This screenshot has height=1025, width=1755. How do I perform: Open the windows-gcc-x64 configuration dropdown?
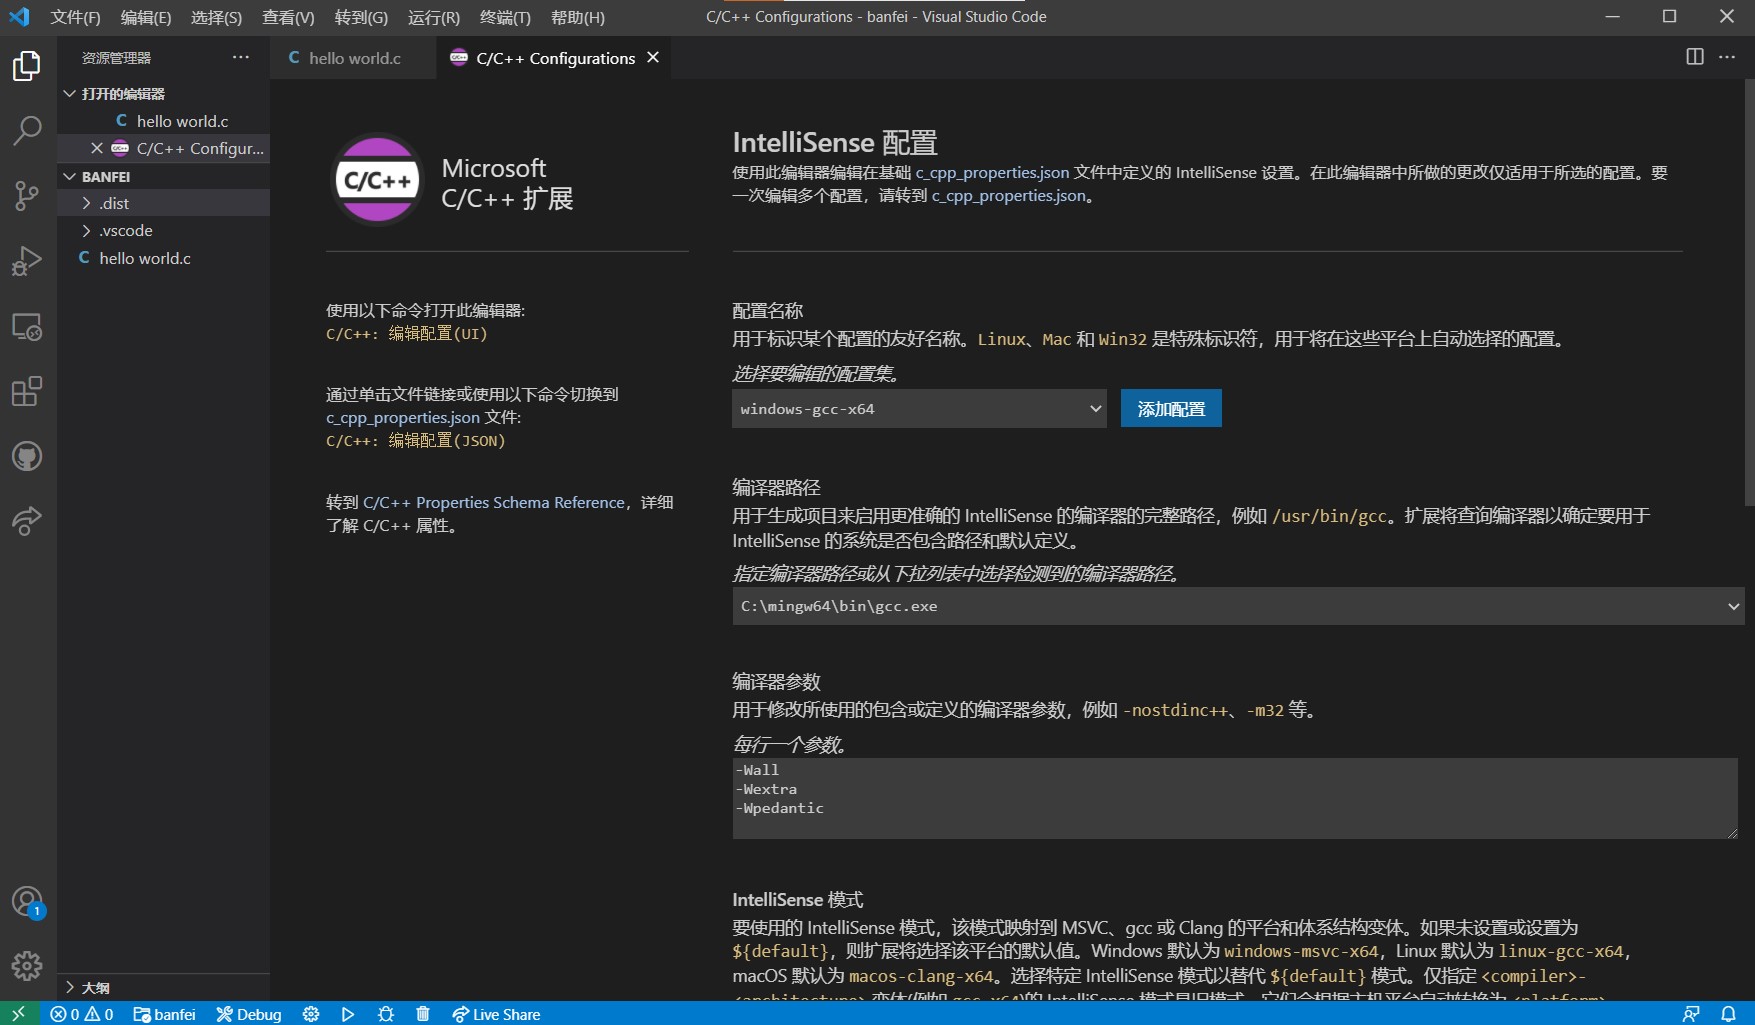pyautogui.click(x=919, y=408)
